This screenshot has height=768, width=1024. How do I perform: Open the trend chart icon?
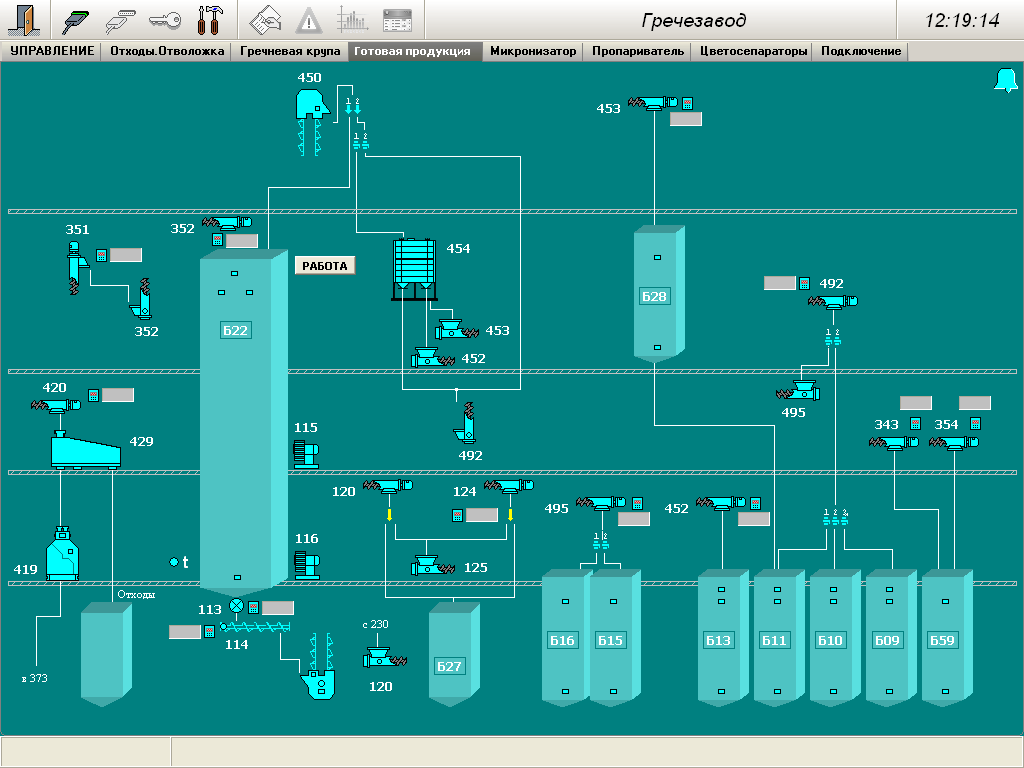352,20
